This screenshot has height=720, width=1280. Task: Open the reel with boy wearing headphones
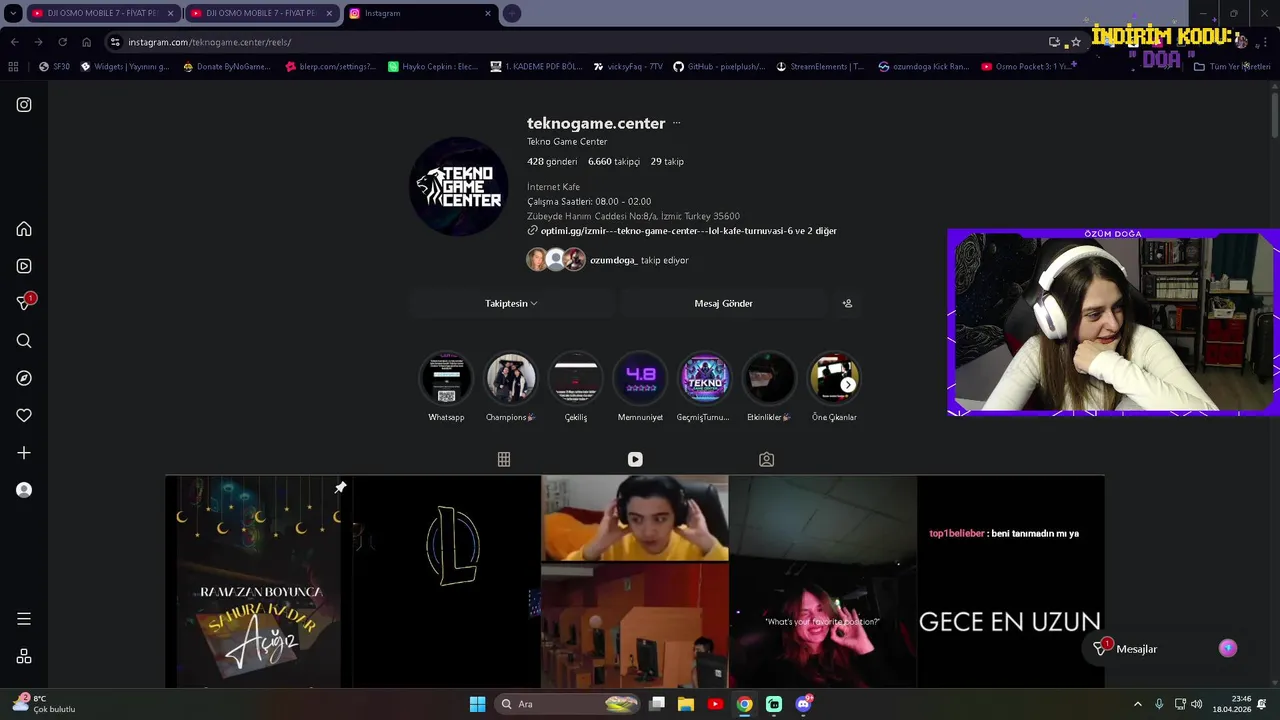click(x=635, y=581)
